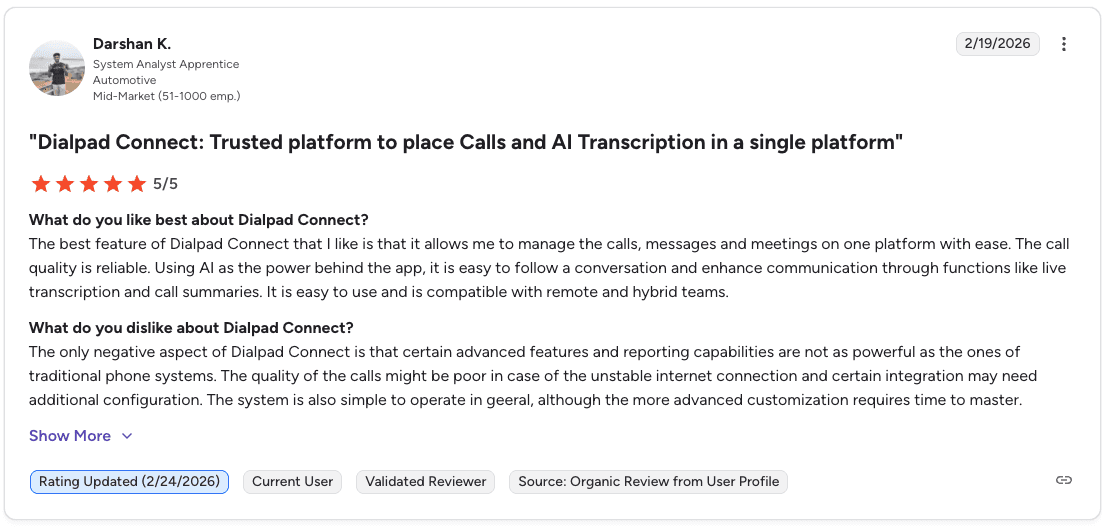
Task: Click the review title about Dialpad Connect
Action: click(x=466, y=143)
